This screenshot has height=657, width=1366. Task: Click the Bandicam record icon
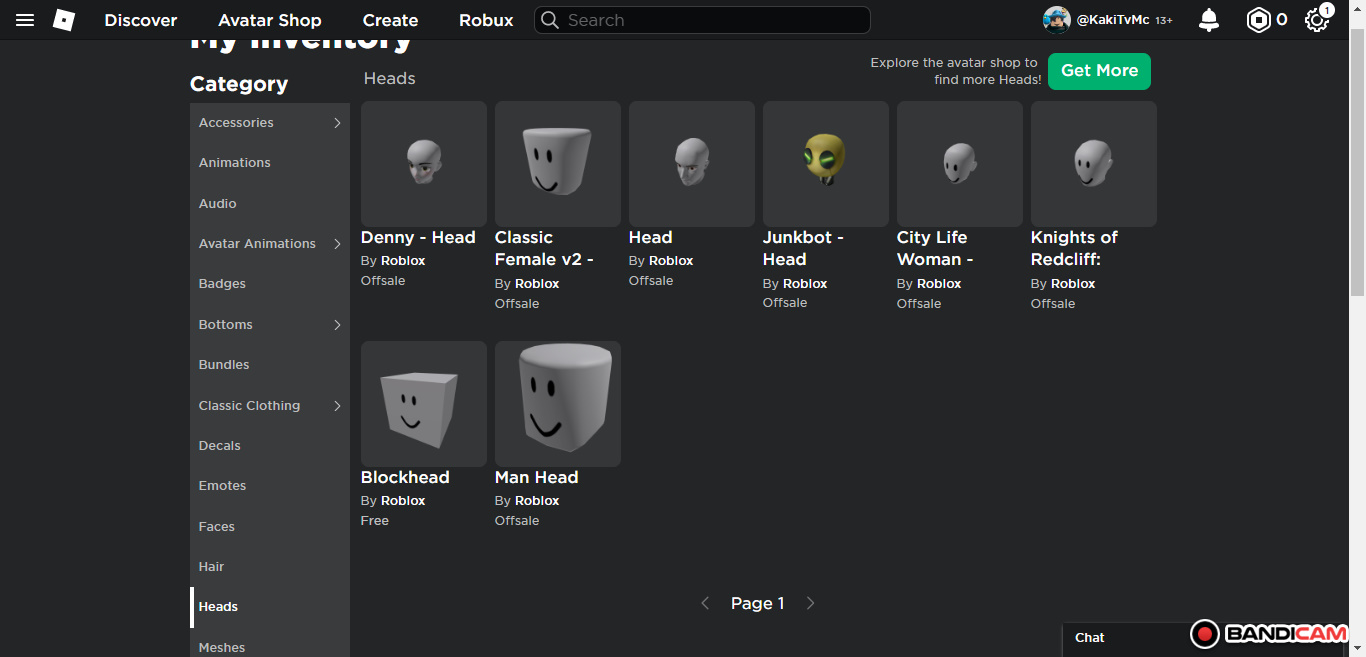pyautogui.click(x=1205, y=634)
